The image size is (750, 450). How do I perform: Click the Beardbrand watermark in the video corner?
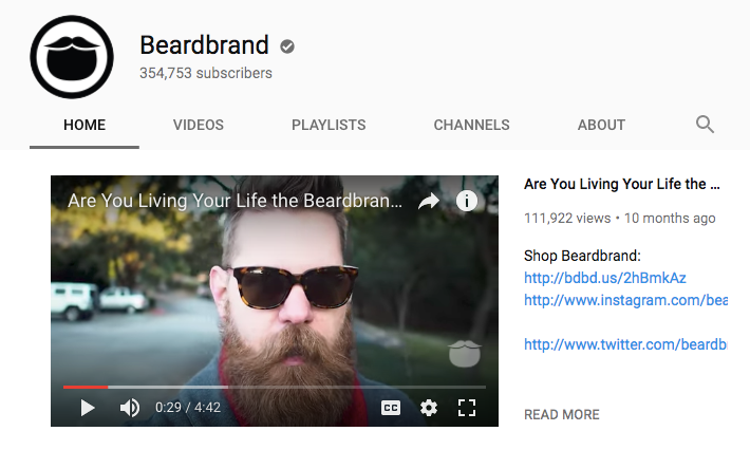click(x=464, y=354)
